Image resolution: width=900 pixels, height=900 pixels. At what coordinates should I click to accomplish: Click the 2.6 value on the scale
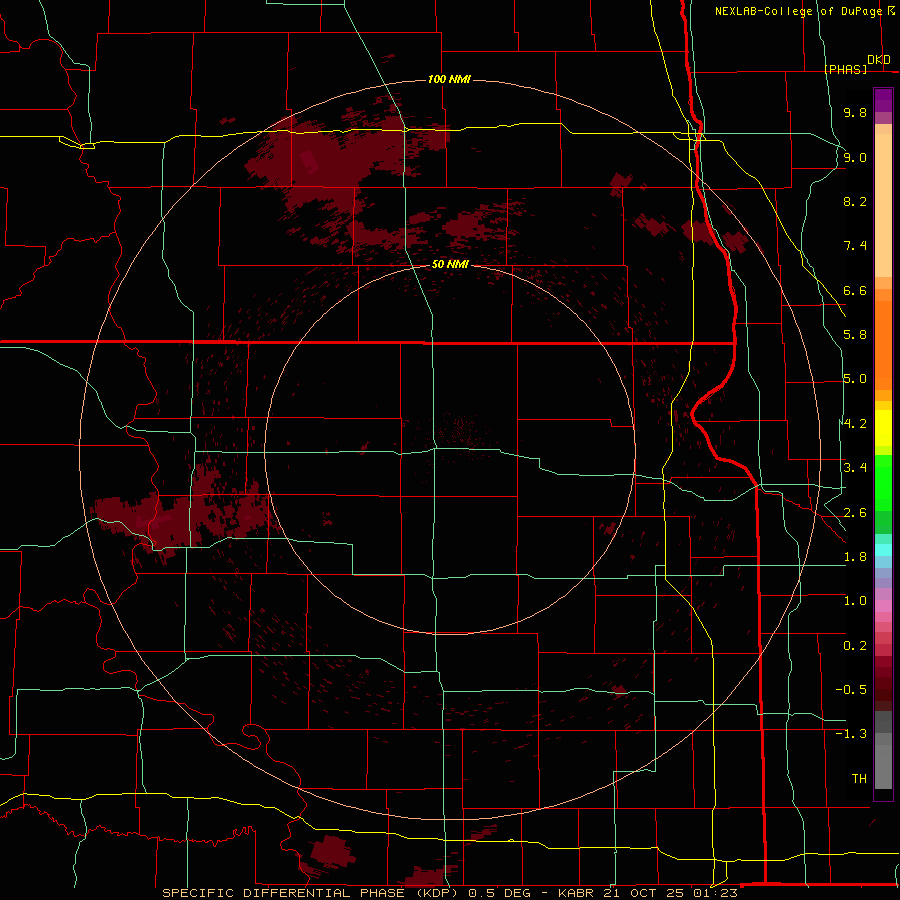(855, 513)
